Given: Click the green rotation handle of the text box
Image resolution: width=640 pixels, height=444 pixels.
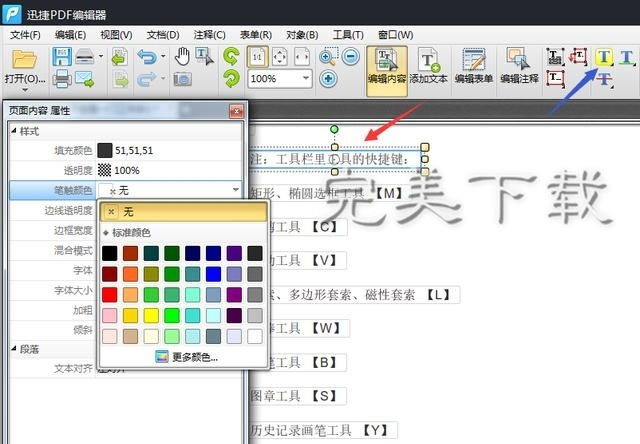Looking at the screenshot, I should 334,129.
